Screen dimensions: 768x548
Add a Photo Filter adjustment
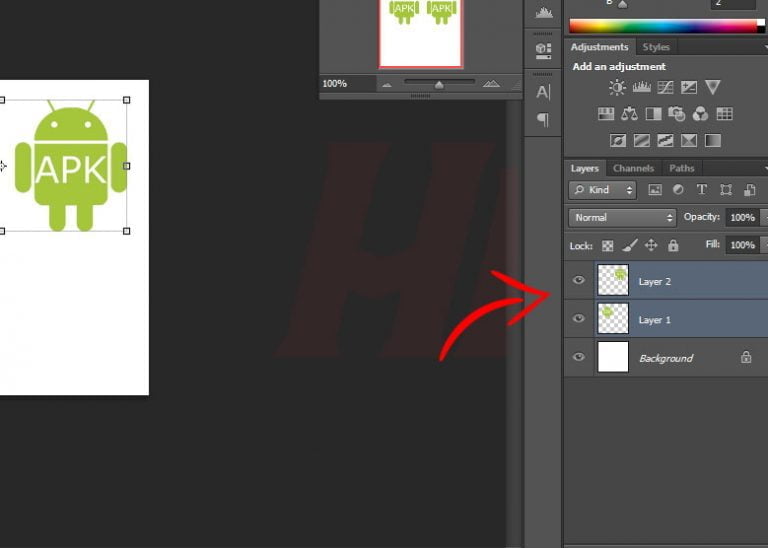676,114
